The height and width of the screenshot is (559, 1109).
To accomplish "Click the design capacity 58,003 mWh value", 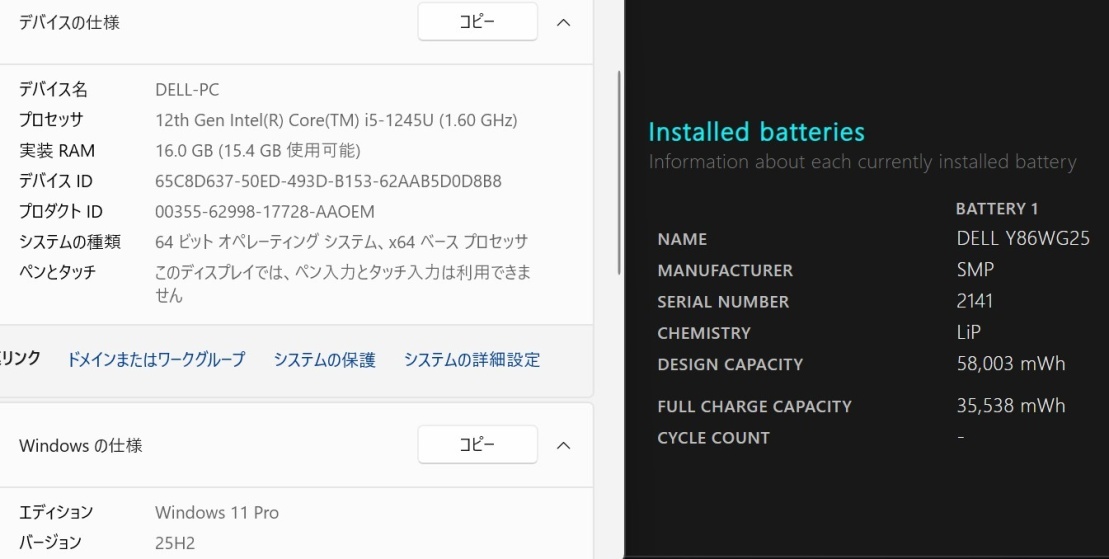I will [1010, 364].
